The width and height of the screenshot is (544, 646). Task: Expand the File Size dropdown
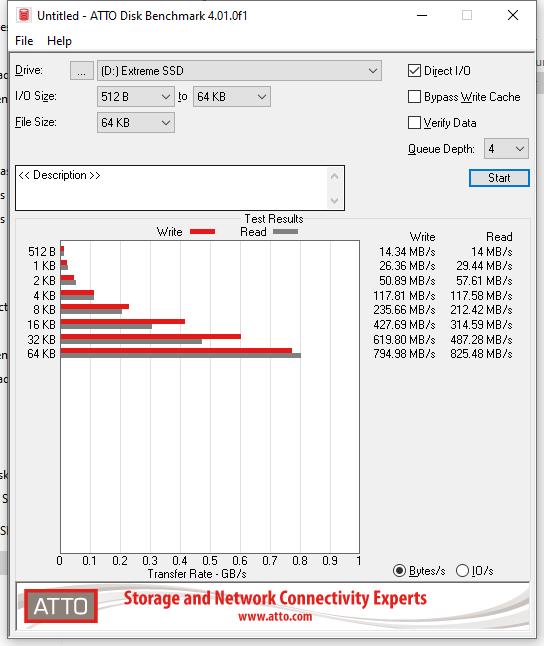[x=136, y=123]
